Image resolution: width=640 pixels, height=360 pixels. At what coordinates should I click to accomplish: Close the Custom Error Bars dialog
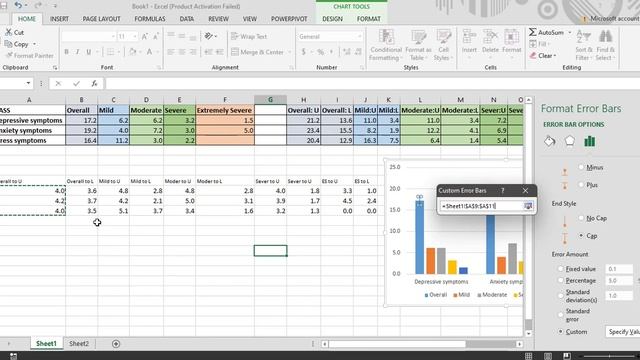[x=525, y=191]
